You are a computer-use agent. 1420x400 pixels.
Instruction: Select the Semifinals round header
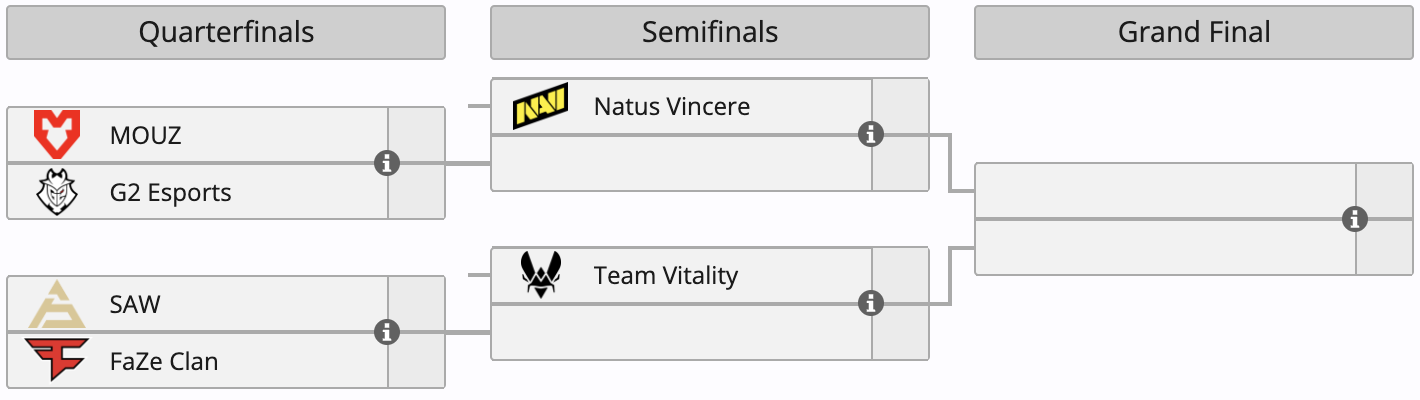710,32
